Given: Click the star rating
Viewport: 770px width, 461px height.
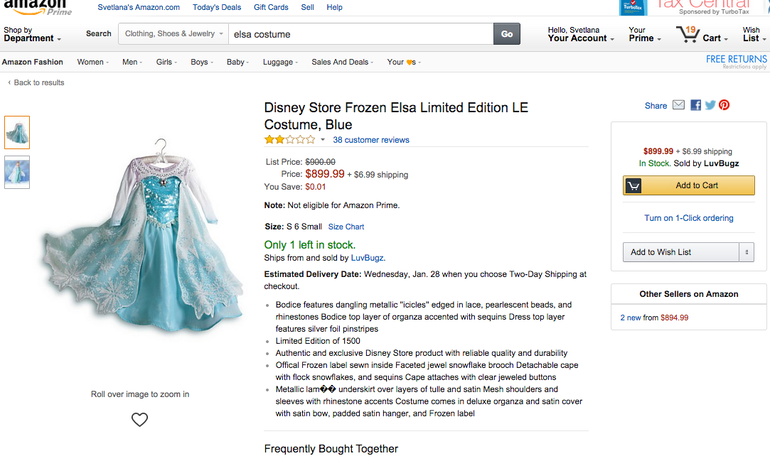Looking at the screenshot, I should point(288,140).
